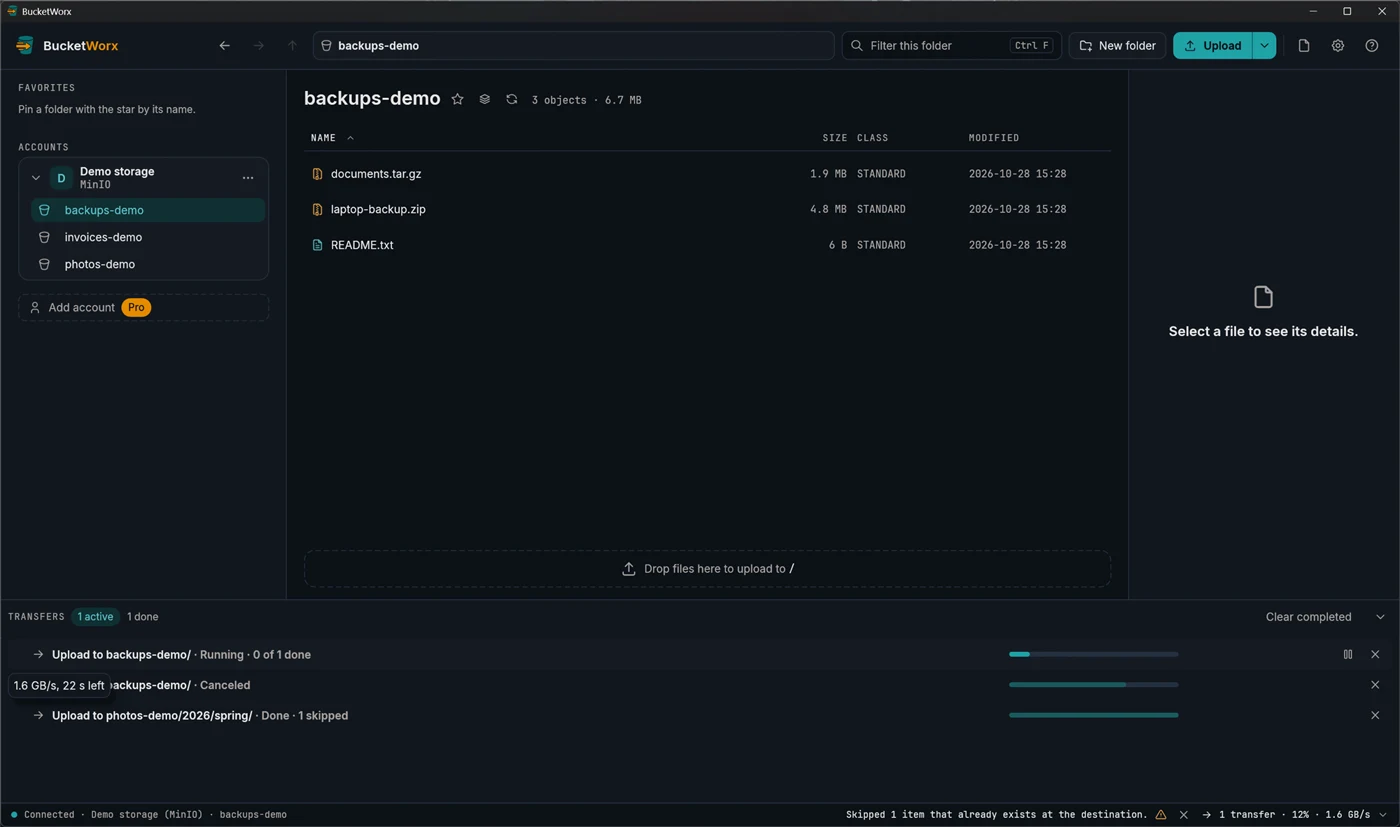
Task: Click Clear completed in Transfers
Action: 1308,617
